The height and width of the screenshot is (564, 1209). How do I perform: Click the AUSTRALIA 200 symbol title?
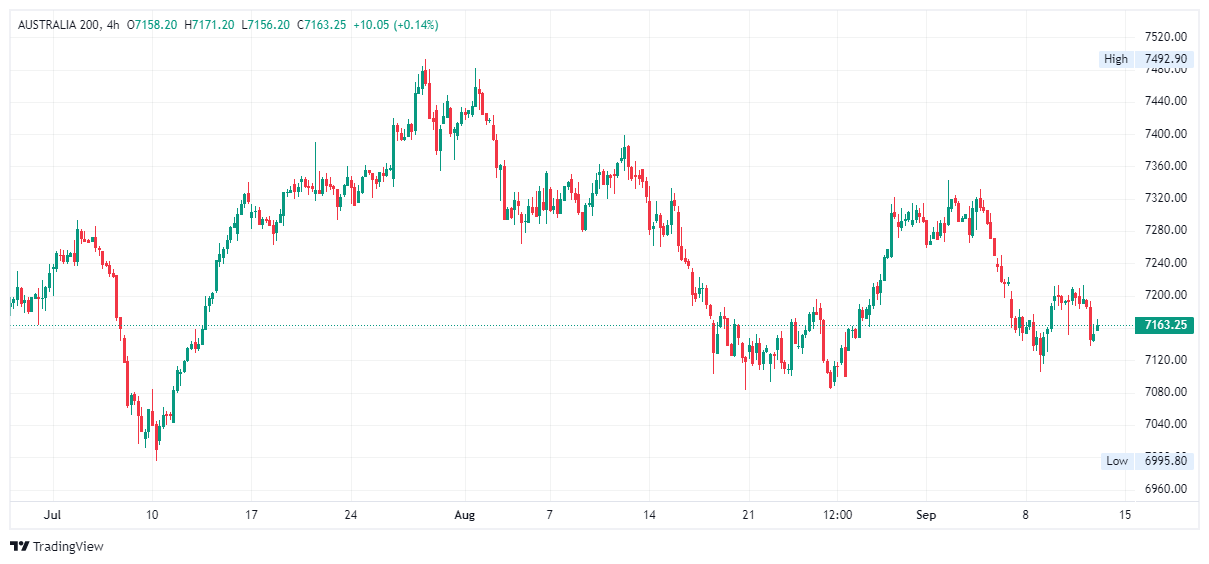coord(58,24)
